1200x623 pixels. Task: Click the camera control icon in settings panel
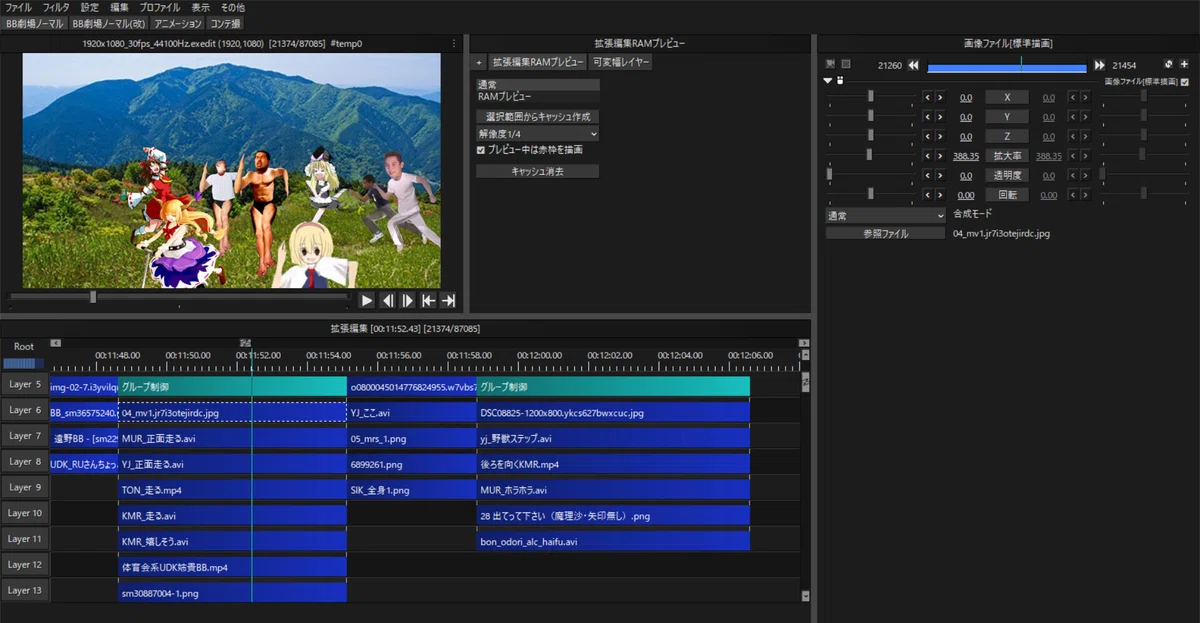829,65
